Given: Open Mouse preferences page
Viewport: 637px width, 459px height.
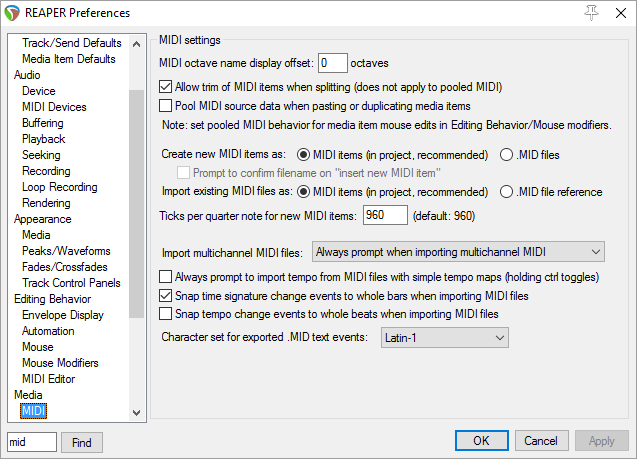Looking at the screenshot, I should [x=37, y=347].
